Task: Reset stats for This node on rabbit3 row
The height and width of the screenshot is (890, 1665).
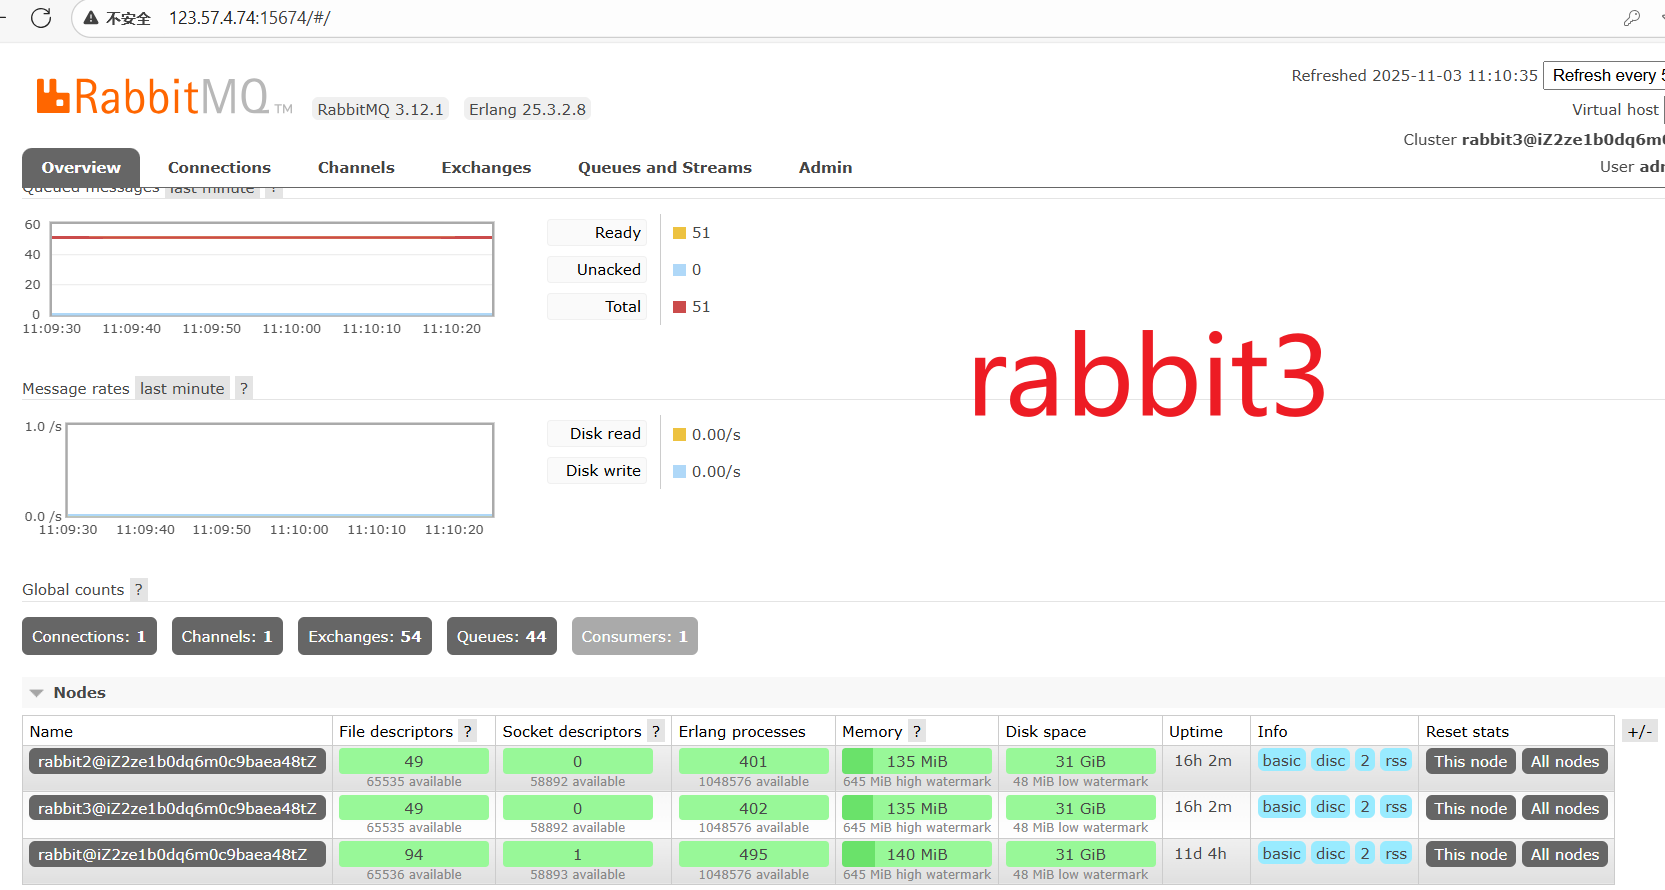Action: (x=1470, y=808)
